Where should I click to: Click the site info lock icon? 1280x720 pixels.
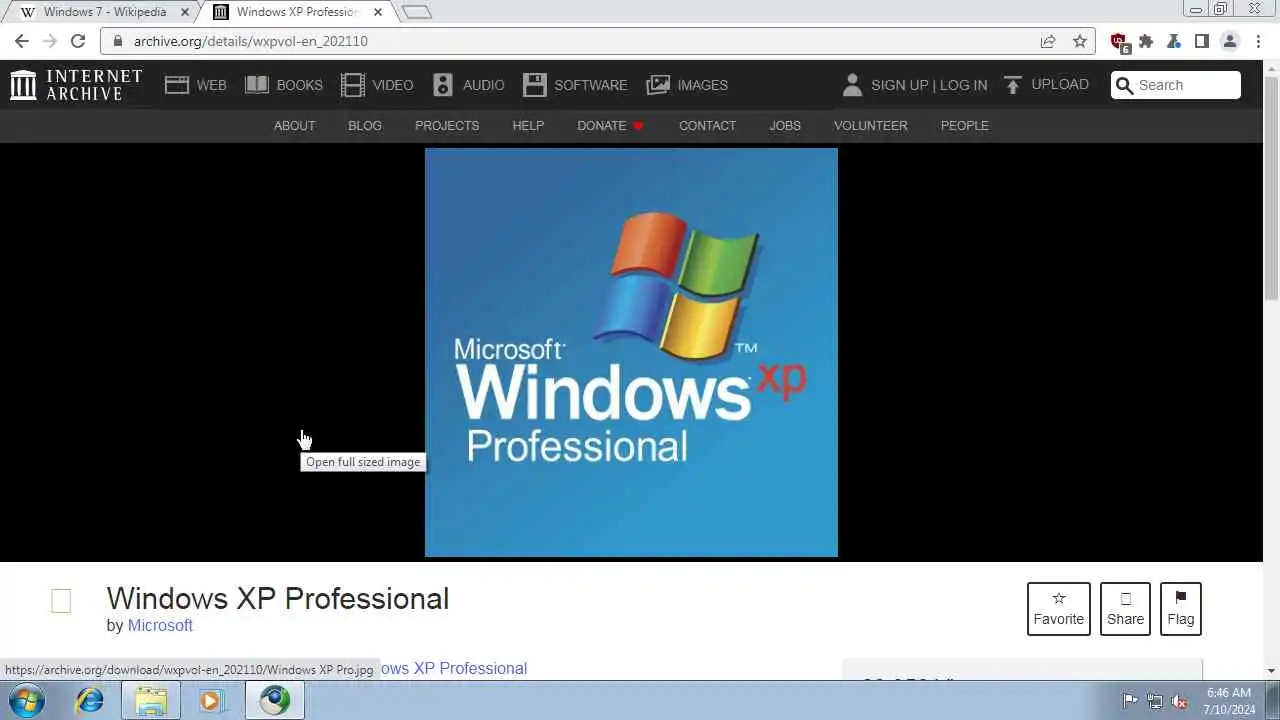(x=118, y=41)
